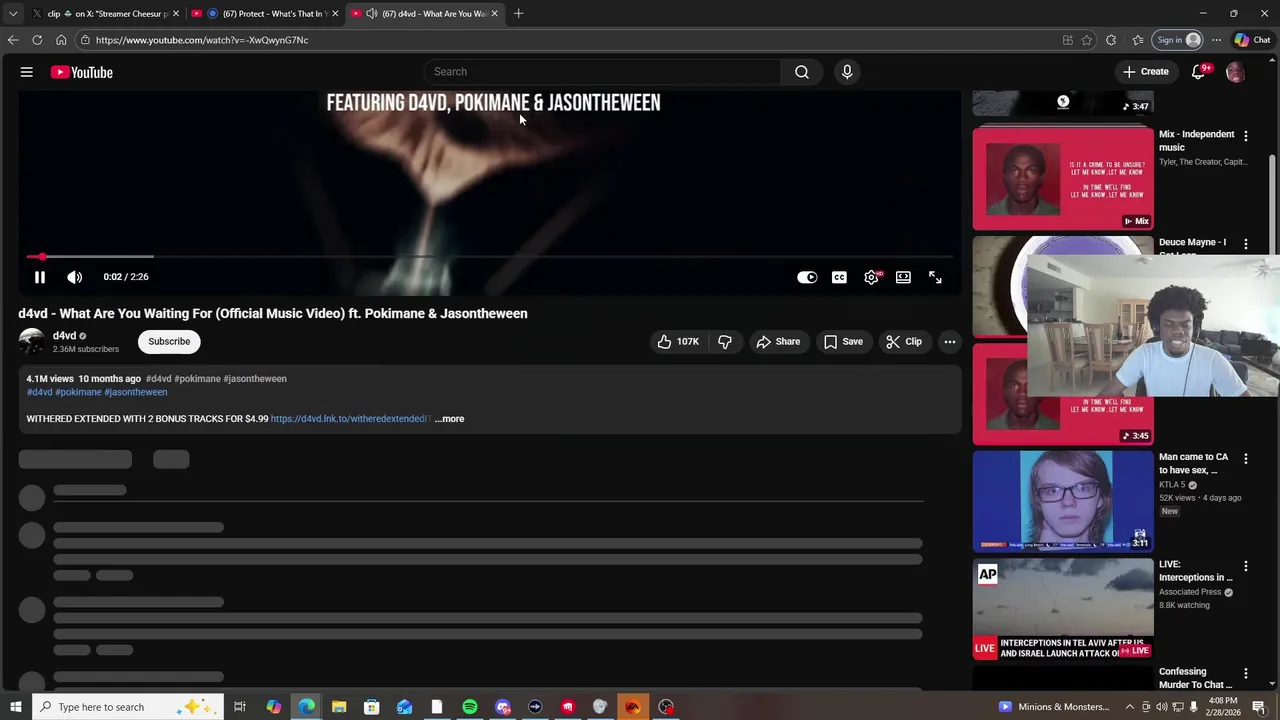This screenshot has width=1280, height=720.
Task: Open a new browser tab
Action: click(518, 14)
